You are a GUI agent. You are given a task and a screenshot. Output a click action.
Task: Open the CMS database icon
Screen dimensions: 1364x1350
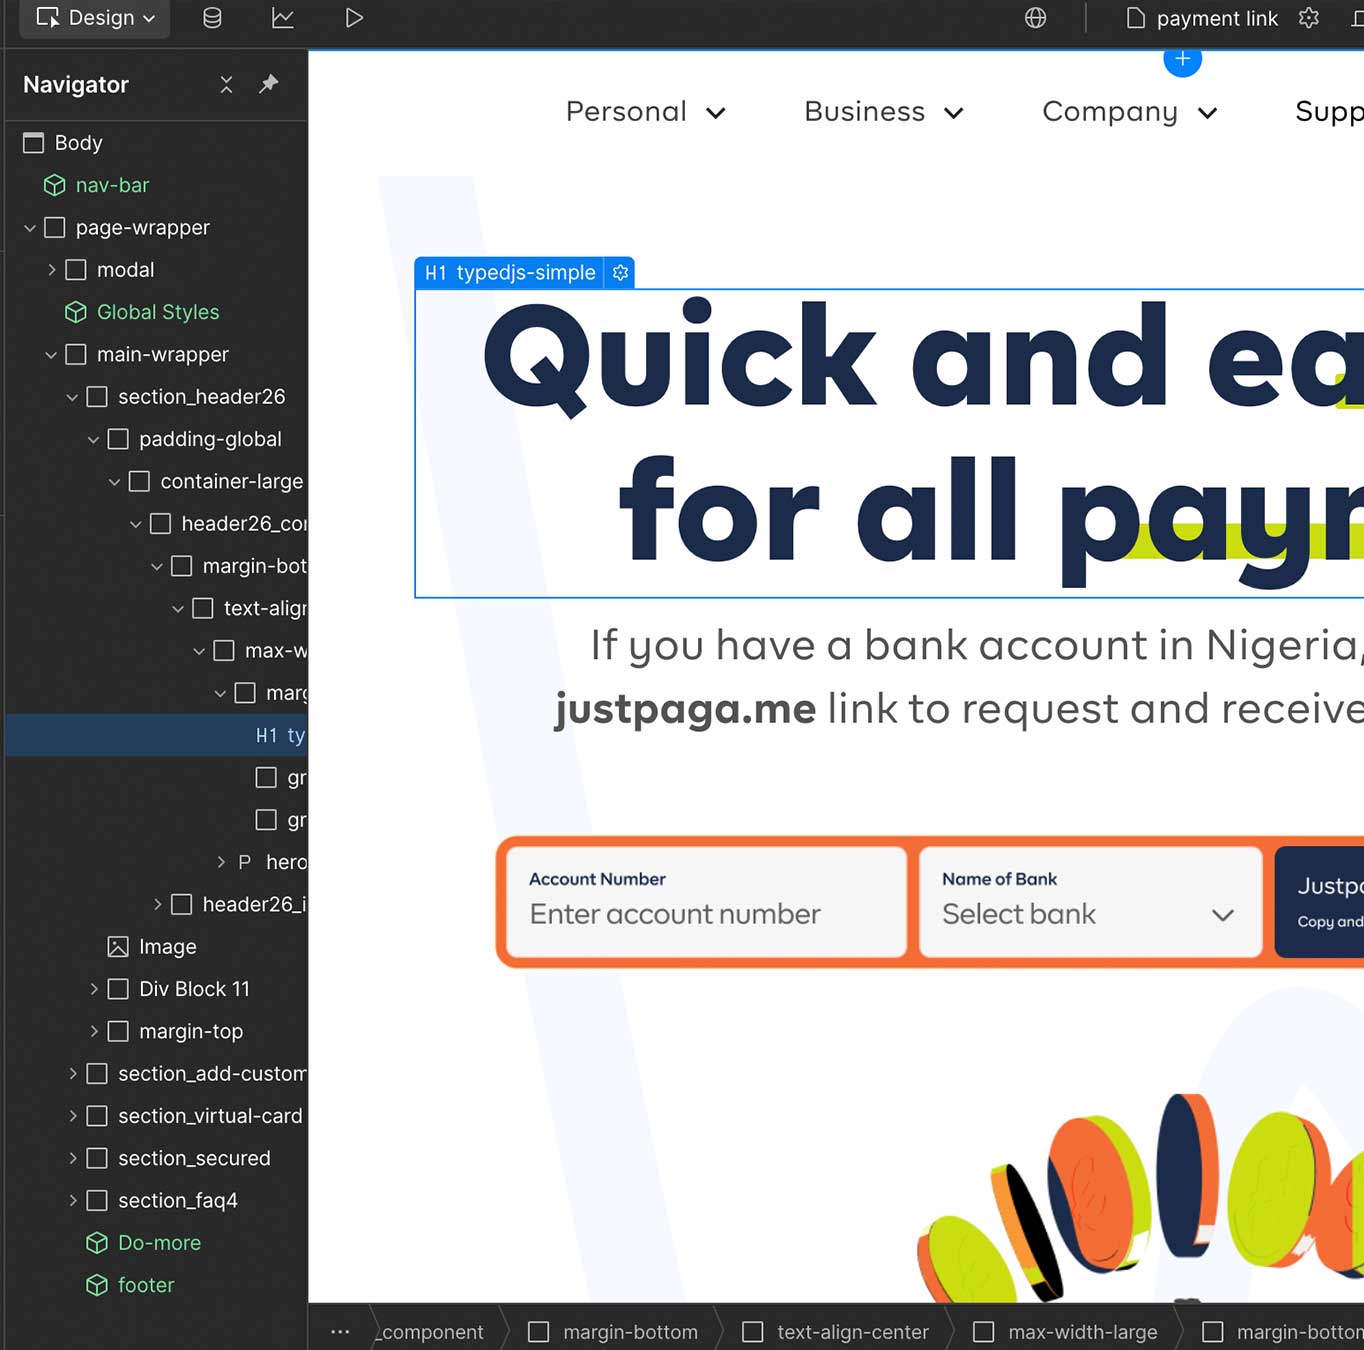pos(212,18)
